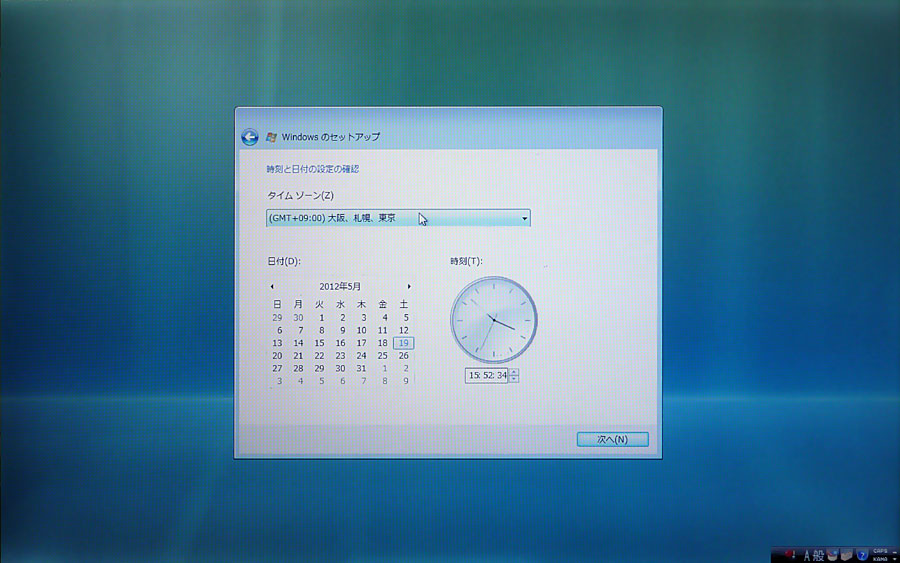This screenshot has width=900, height=563.
Task: Click the 水 Wednesday column header
Action: (x=340, y=304)
